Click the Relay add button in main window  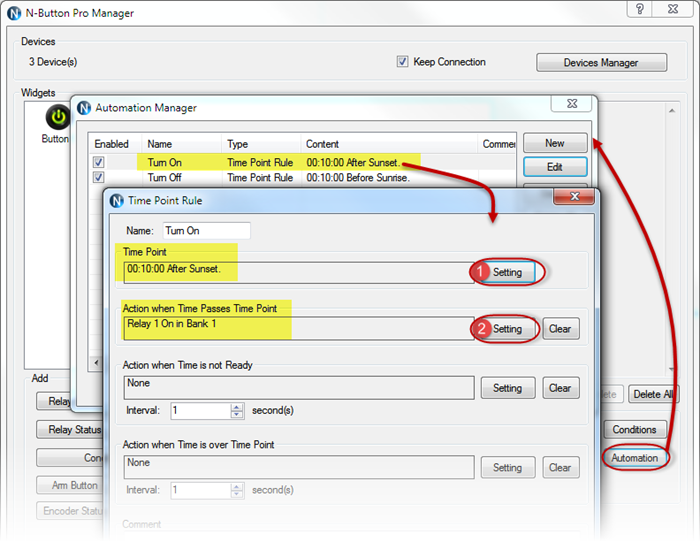pos(54,401)
